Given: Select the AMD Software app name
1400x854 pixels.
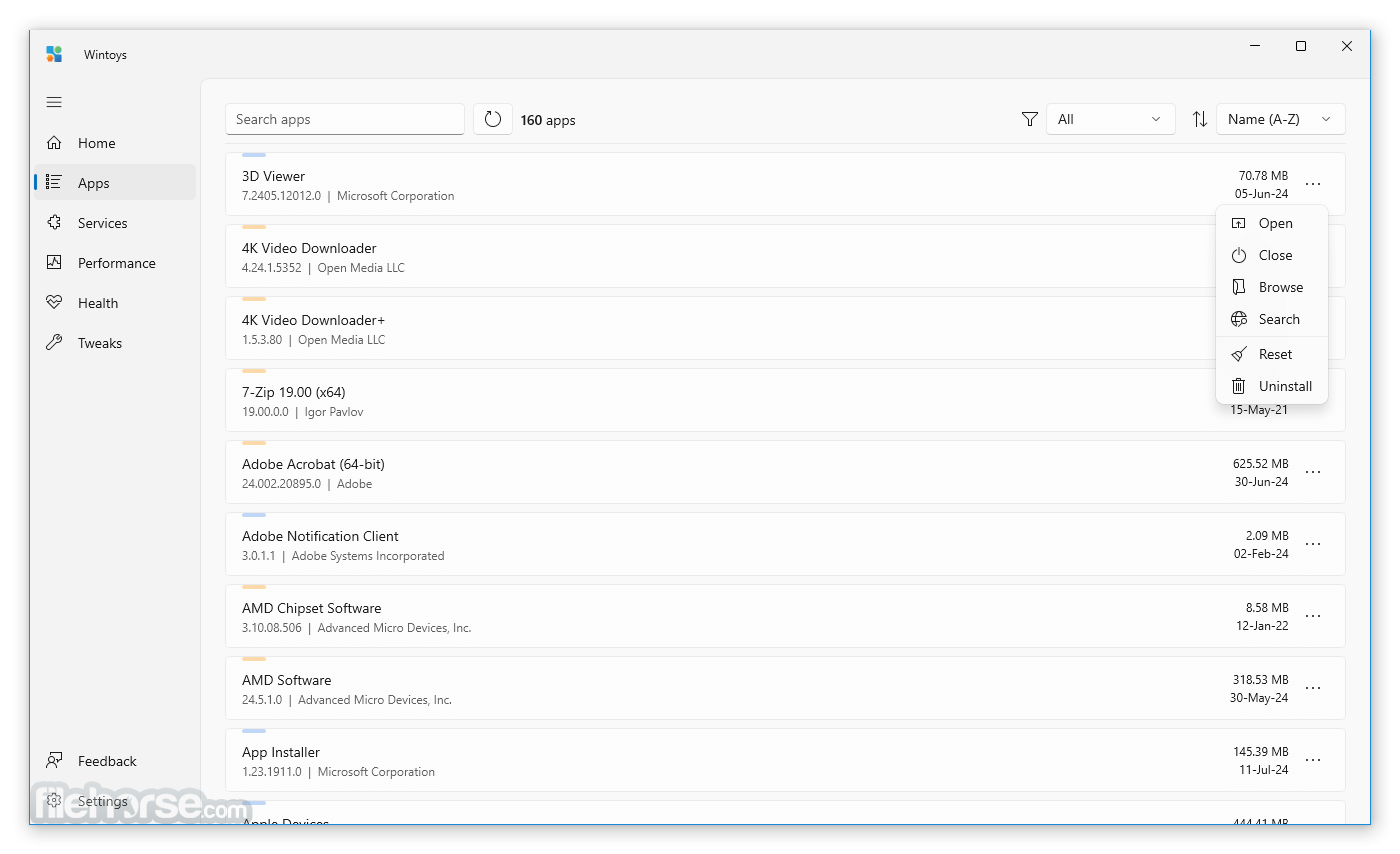Looking at the screenshot, I should click(286, 680).
